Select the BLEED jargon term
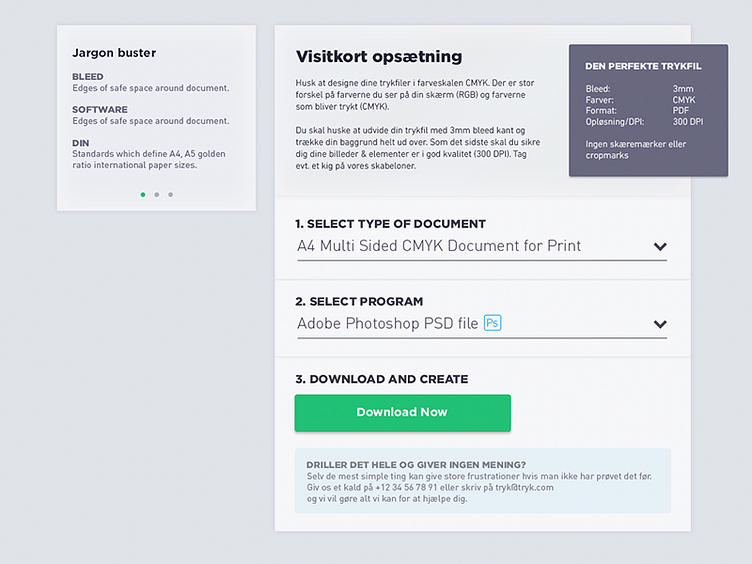 point(87,77)
